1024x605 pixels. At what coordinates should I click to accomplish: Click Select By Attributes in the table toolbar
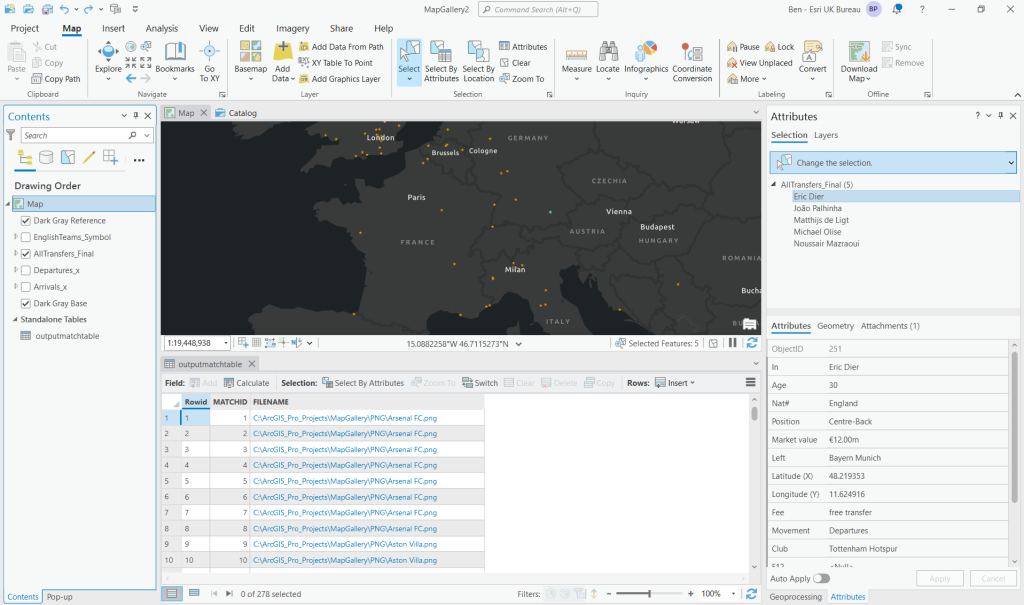pyautogui.click(x=369, y=382)
